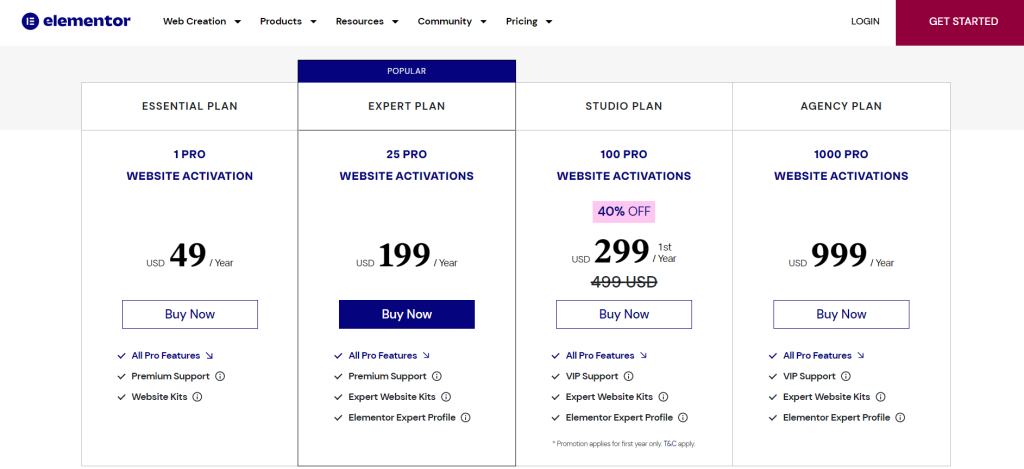The image size is (1024, 469).
Task: Open info icon for Essential Premium Support
Action: (x=220, y=376)
